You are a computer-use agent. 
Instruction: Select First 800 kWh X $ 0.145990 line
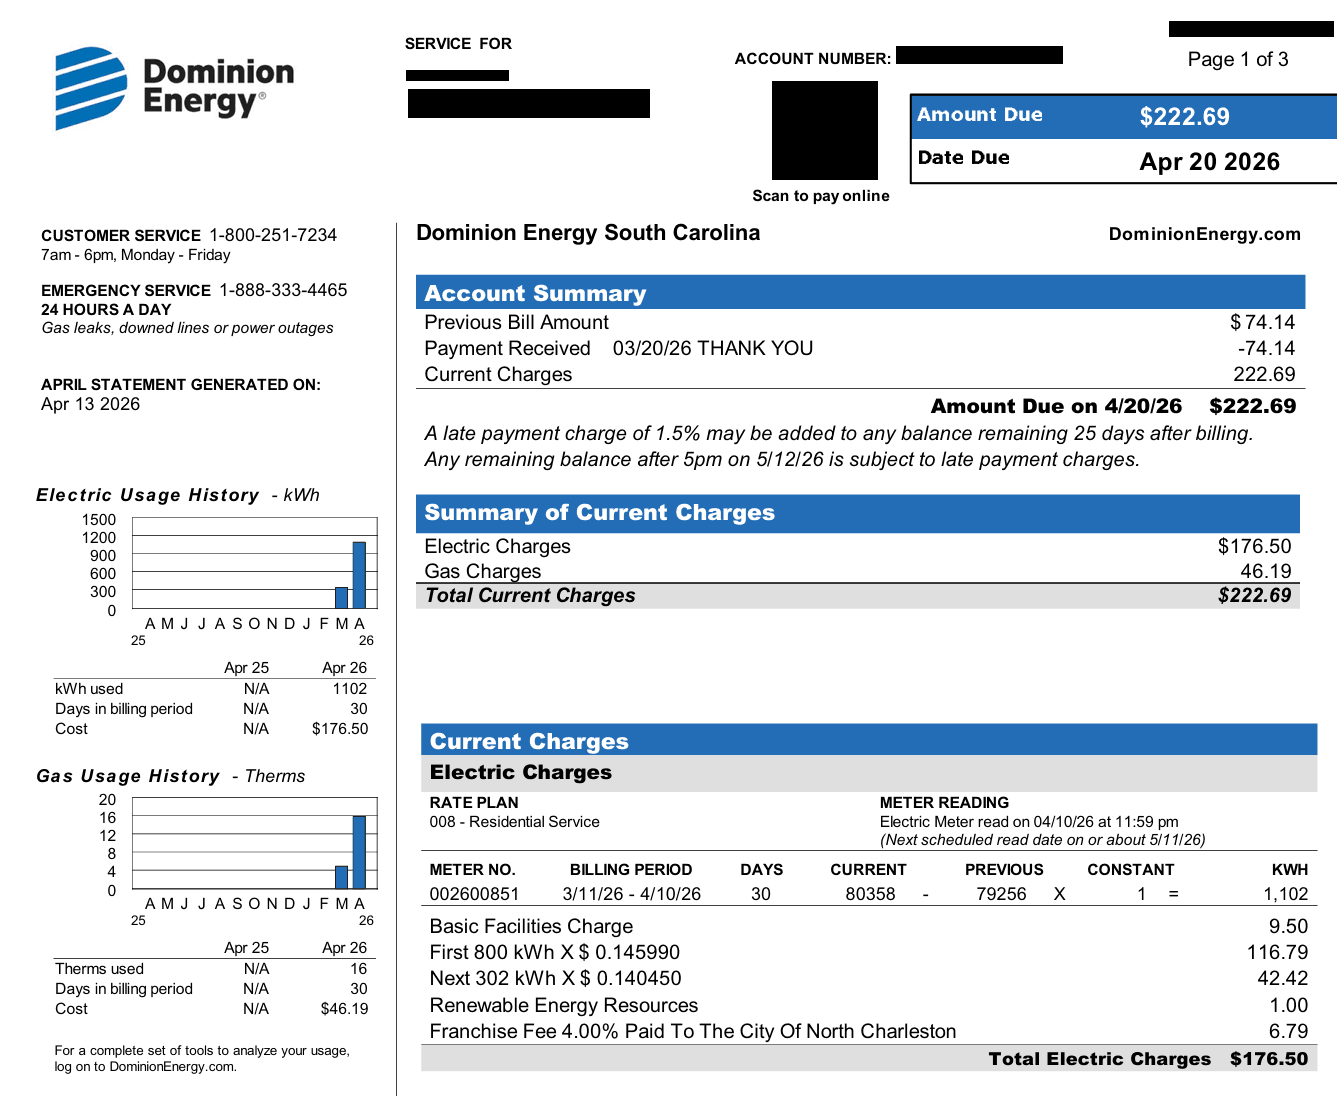[x=869, y=952]
